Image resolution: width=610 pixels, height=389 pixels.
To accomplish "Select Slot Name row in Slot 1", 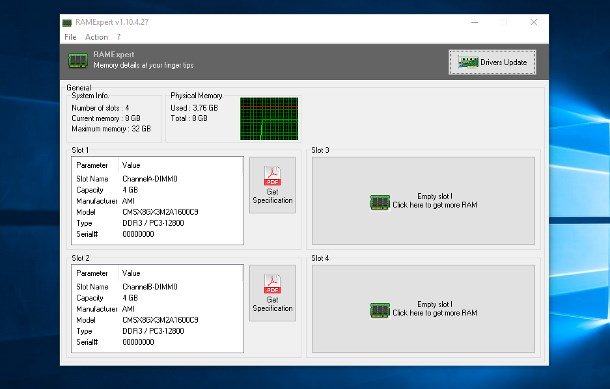I will pyautogui.click(x=157, y=179).
